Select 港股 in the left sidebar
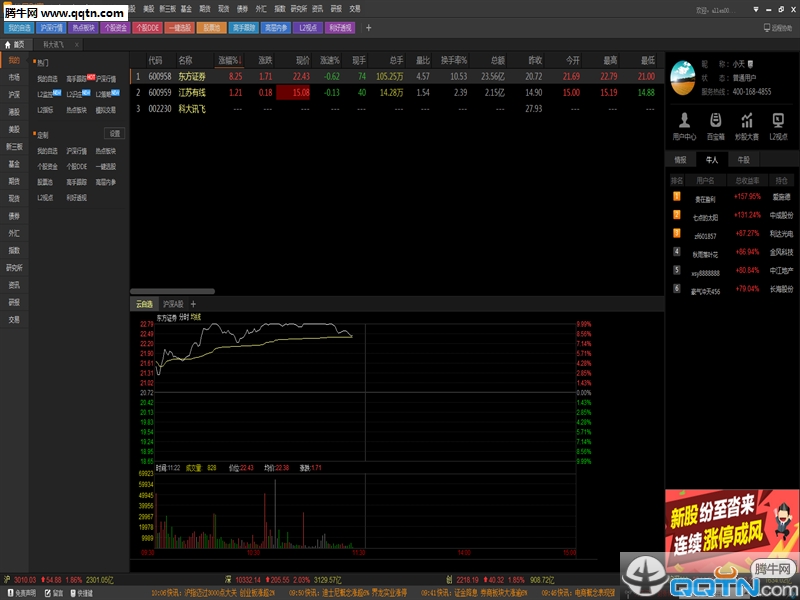The image size is (800, 600). 14,112
